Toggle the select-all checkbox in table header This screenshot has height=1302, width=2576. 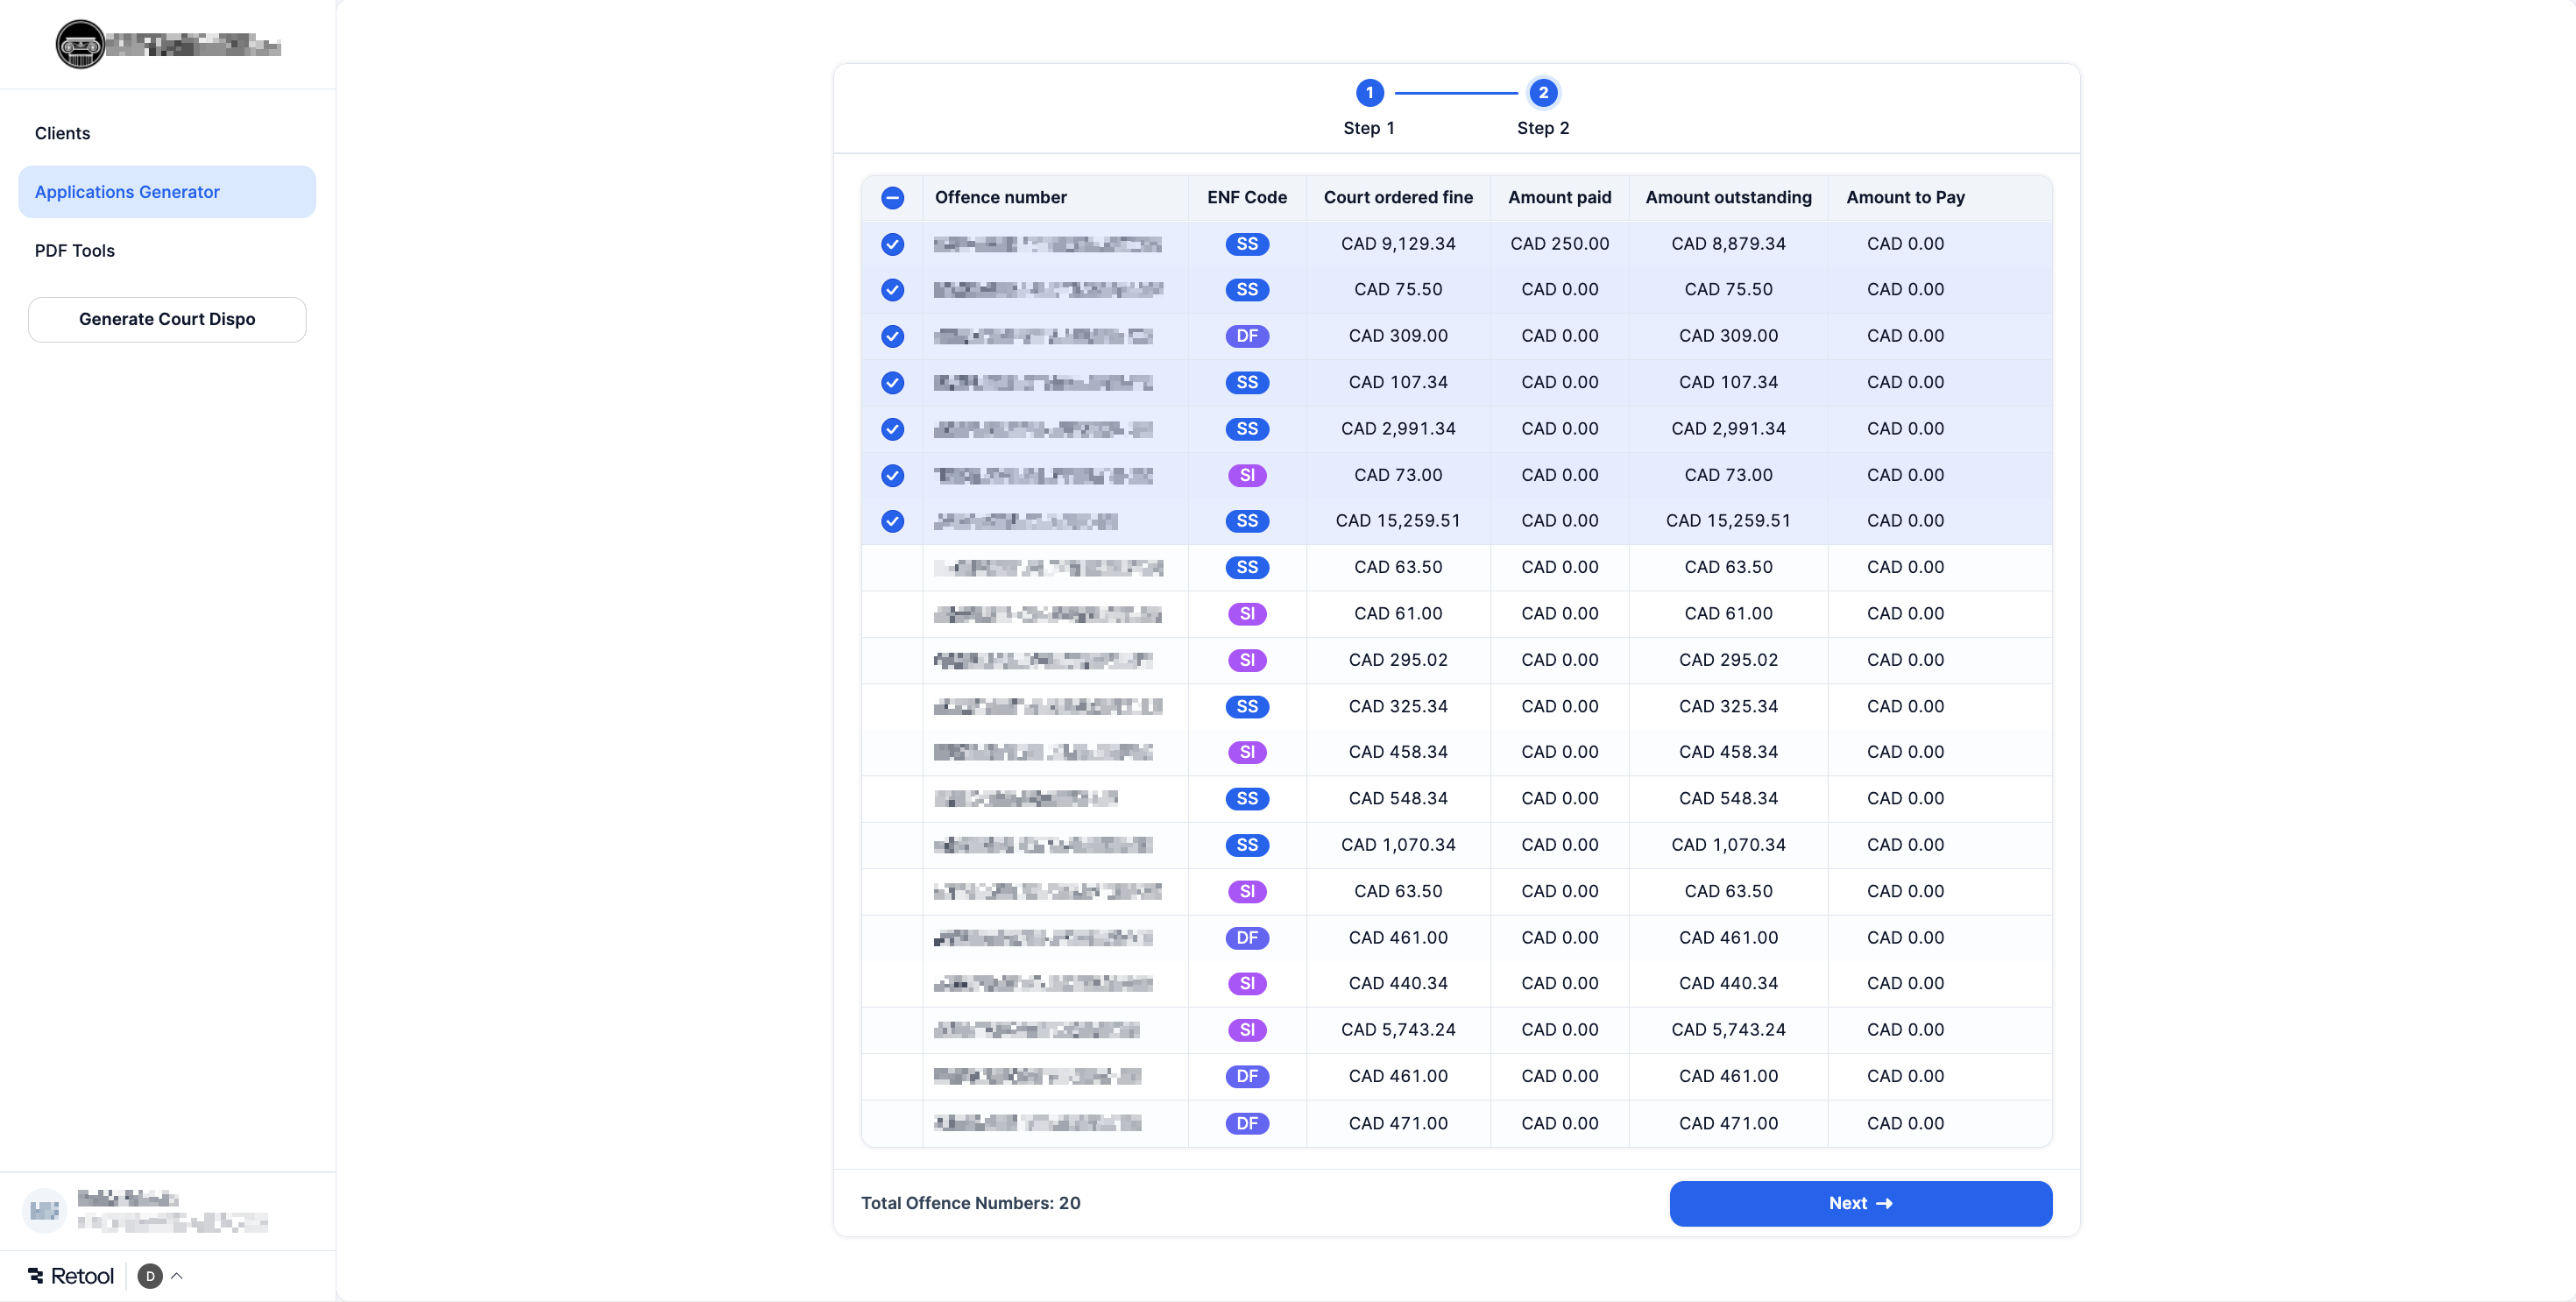tap(892, 198)
